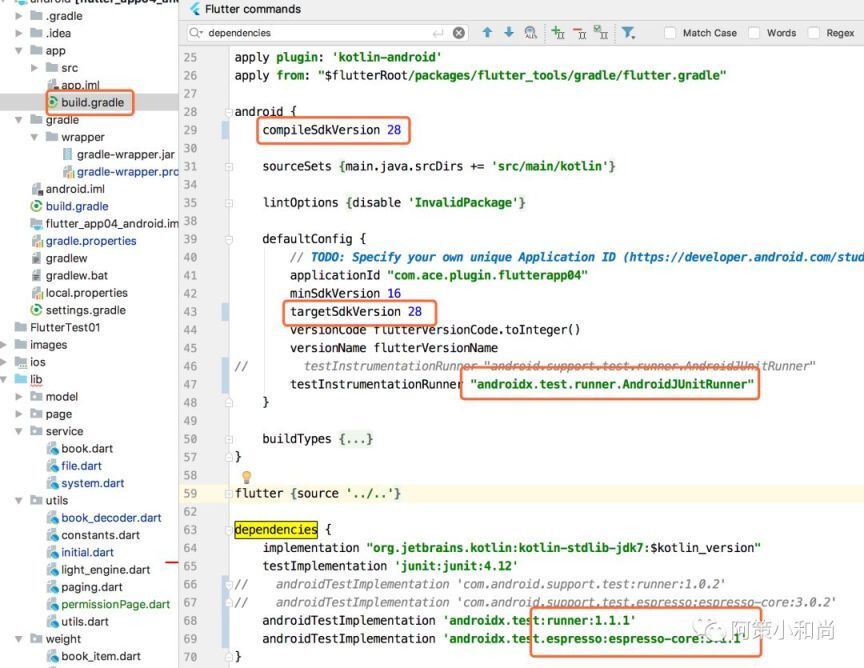Add selection for next occurrence icon

pyautogui.click(x=558, y=33)
